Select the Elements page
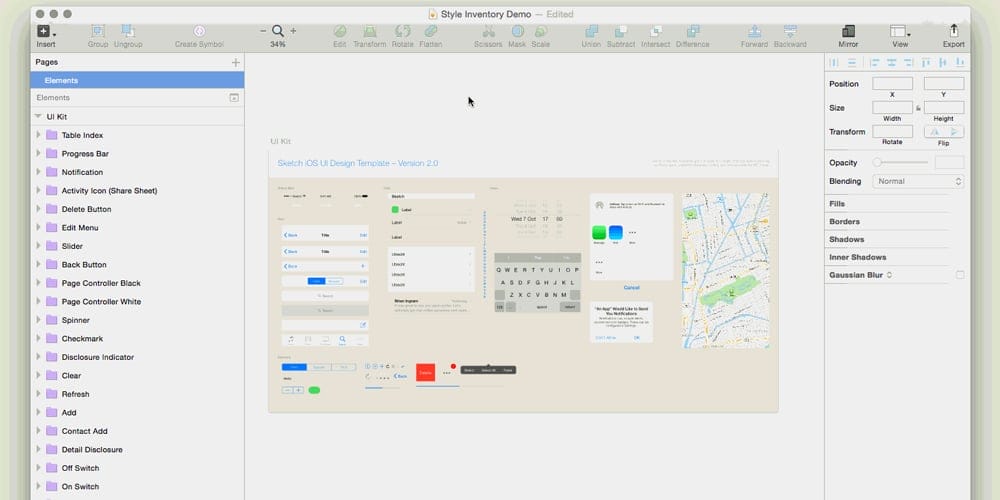1000x500 pixels. [x=137, y=80]
